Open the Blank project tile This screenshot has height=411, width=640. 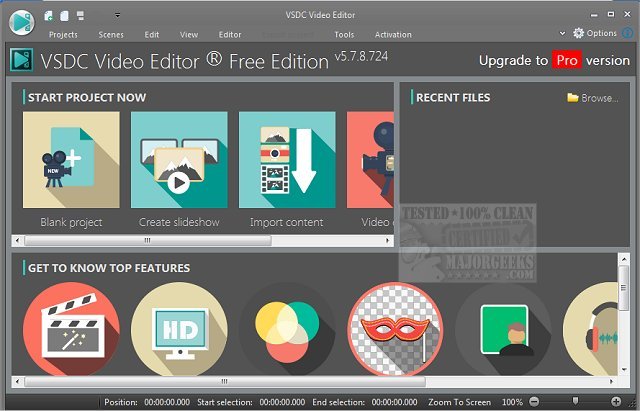[x=71, y=160]
